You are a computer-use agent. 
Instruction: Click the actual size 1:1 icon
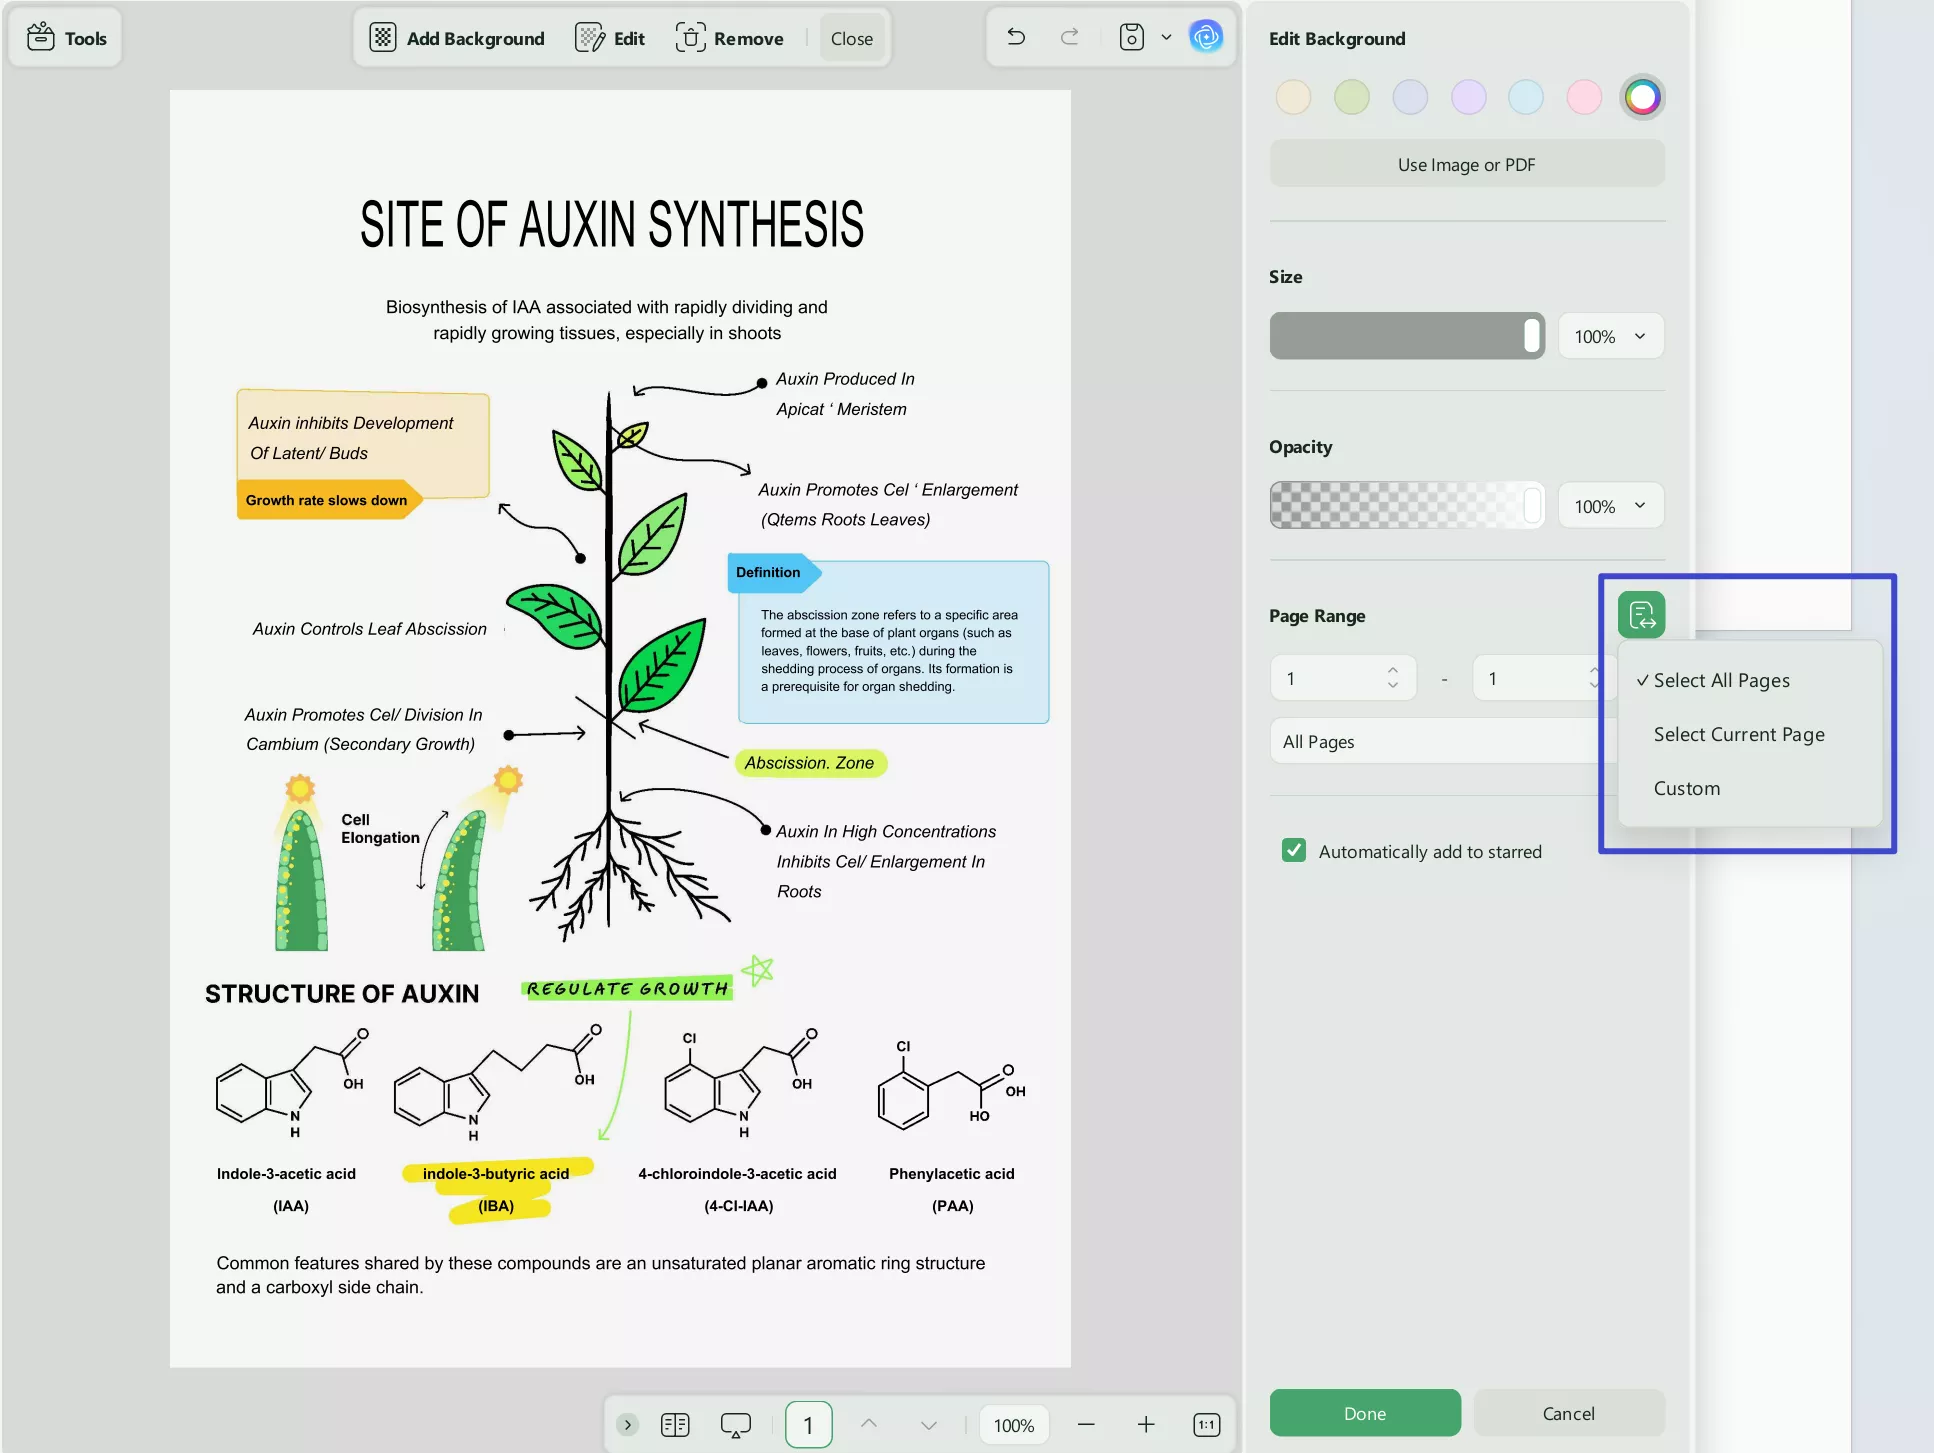[1207, 1425]
